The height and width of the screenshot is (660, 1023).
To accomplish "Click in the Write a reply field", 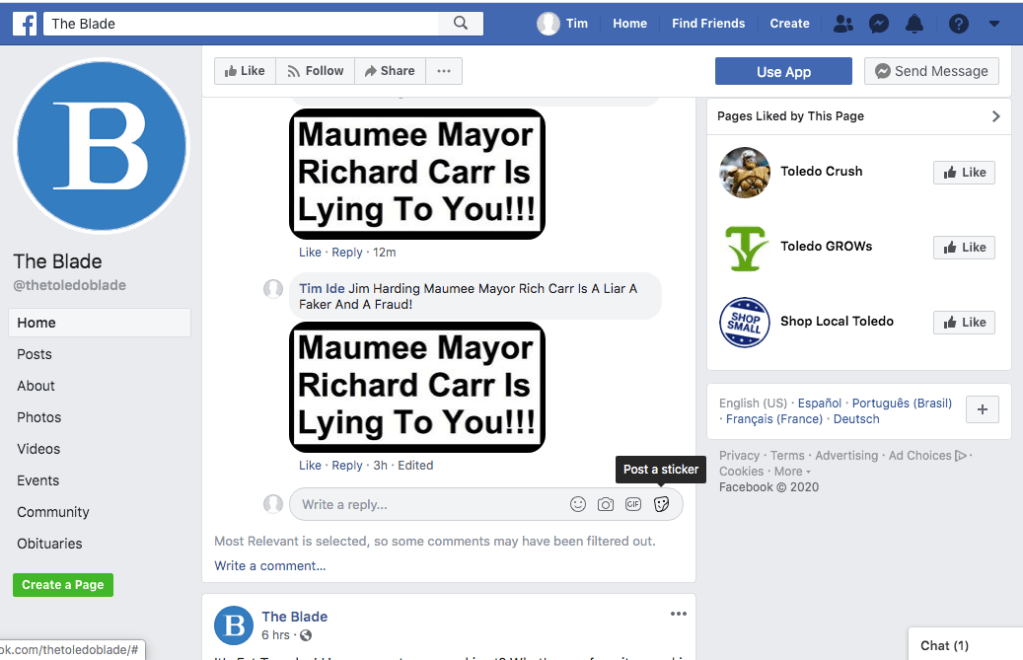I will coord(430,504).
